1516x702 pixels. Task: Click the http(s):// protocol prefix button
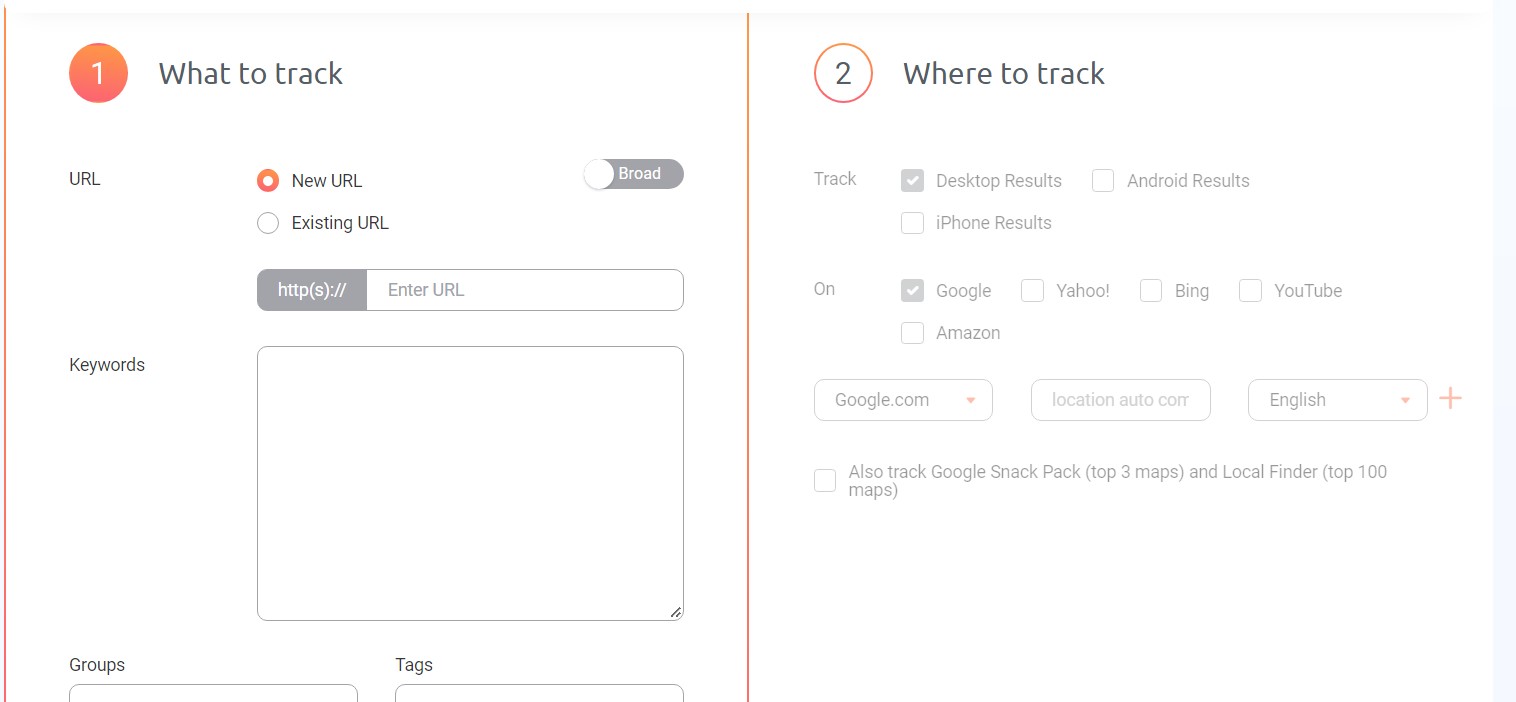pyautogui.click(x=312, y=290)
